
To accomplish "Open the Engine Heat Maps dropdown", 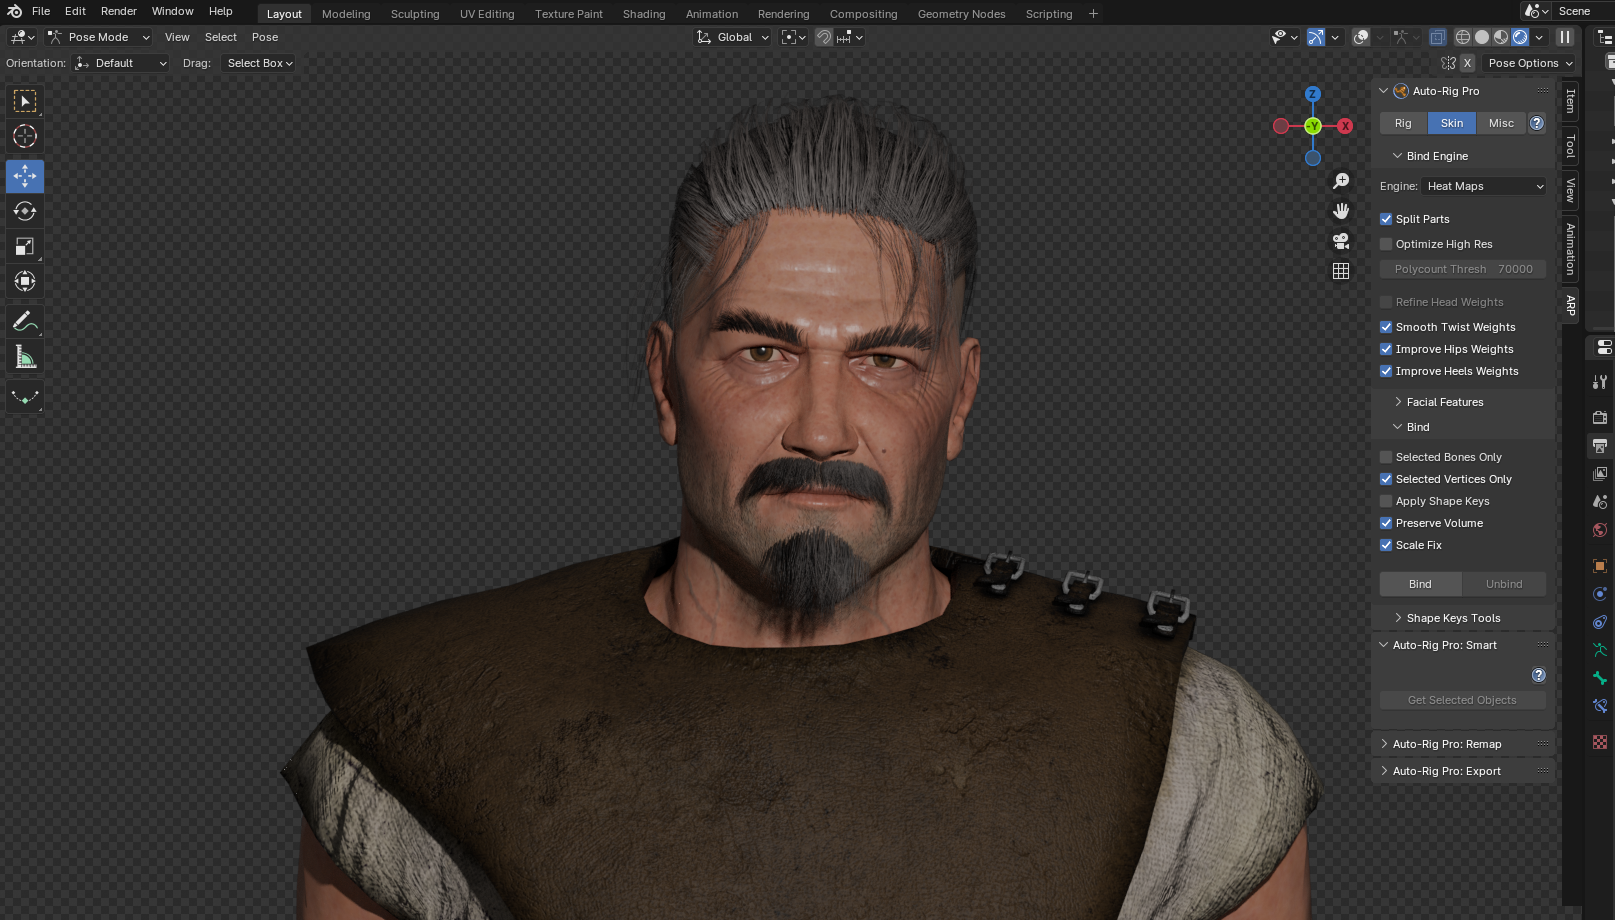I will (1484, 186).
